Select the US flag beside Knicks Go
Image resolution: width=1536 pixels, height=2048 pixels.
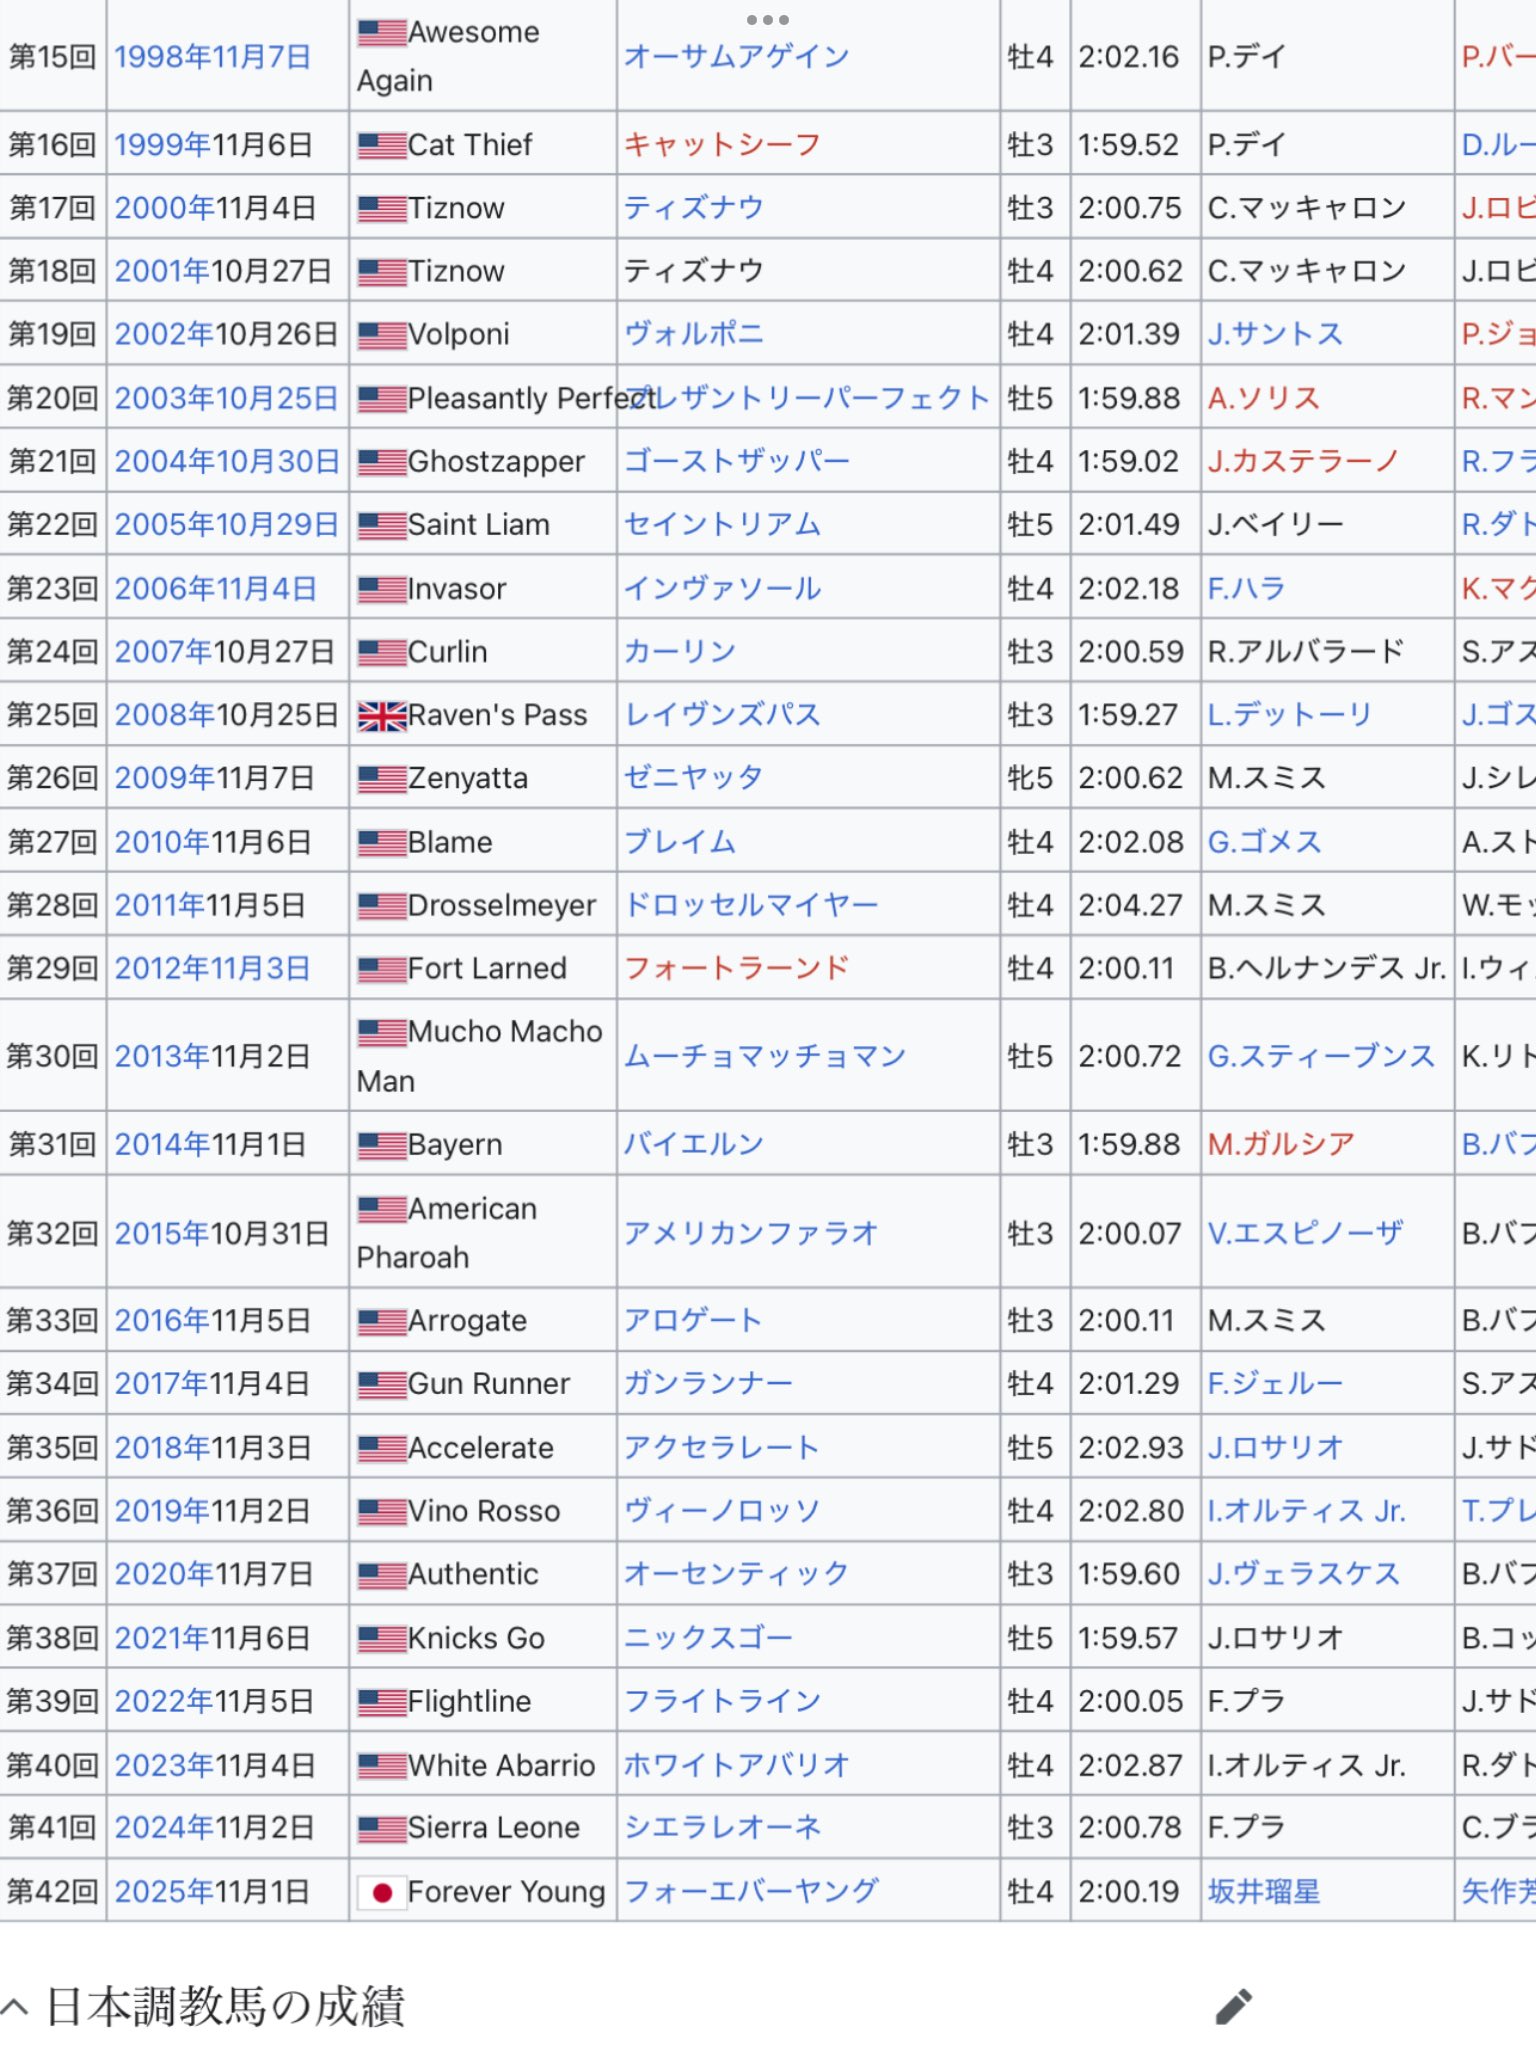(382, 1639)
